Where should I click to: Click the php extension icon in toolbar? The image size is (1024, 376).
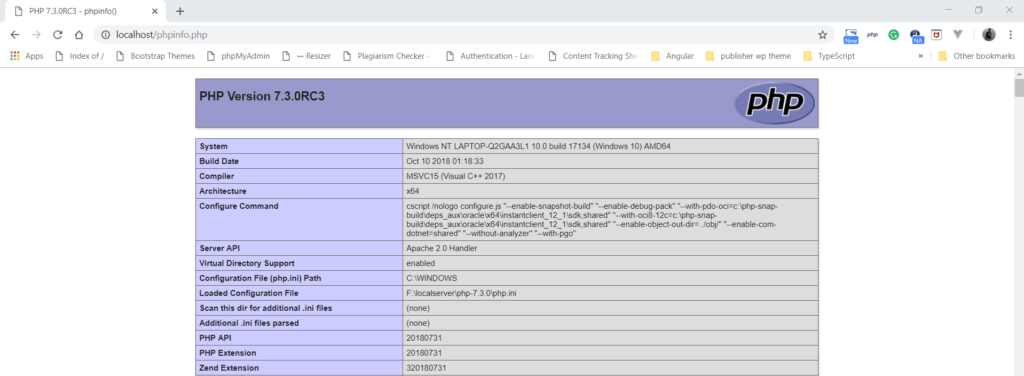[872, 35]
